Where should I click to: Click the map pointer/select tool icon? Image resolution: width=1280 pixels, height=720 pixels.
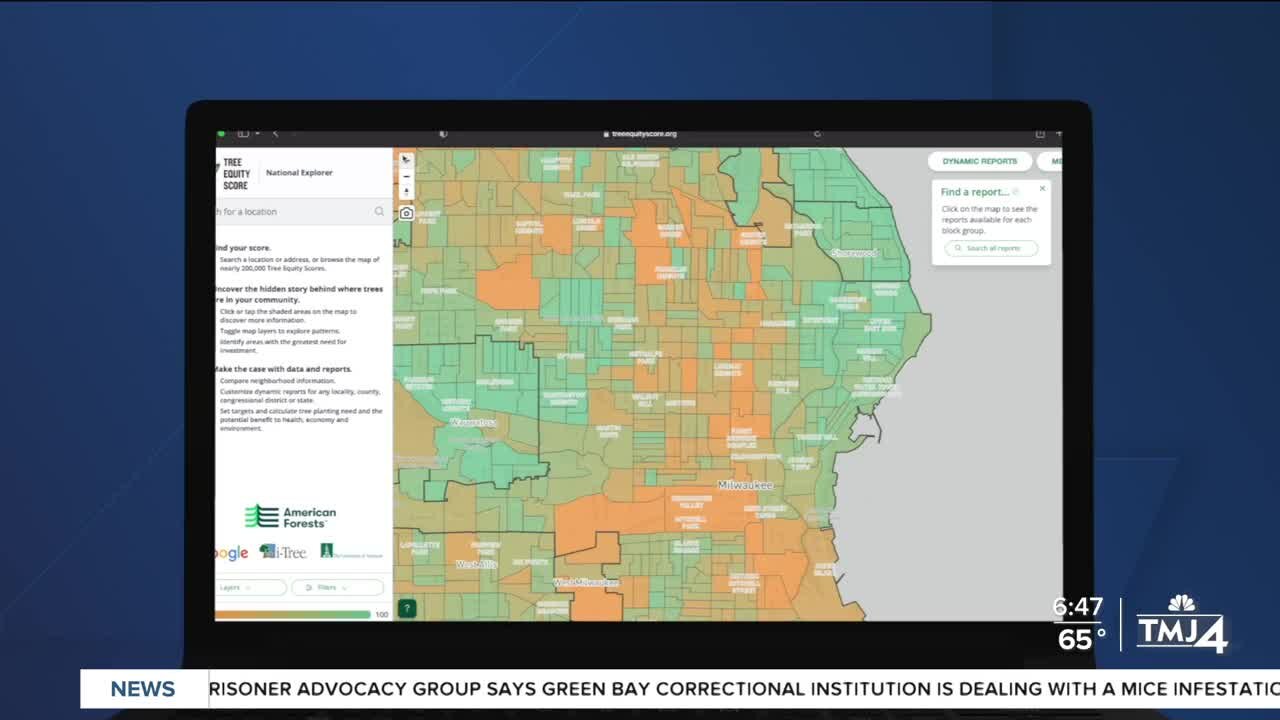pos(406,160)
